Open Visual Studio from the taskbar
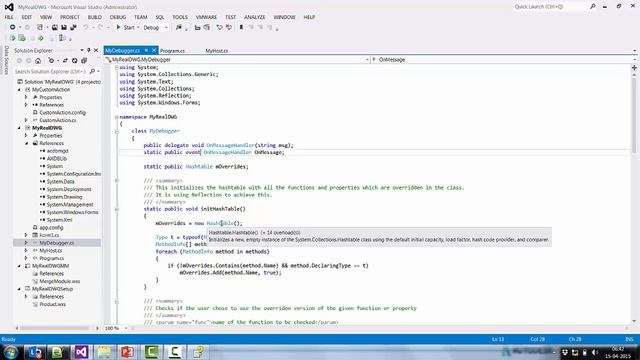 tap(81, 352)
